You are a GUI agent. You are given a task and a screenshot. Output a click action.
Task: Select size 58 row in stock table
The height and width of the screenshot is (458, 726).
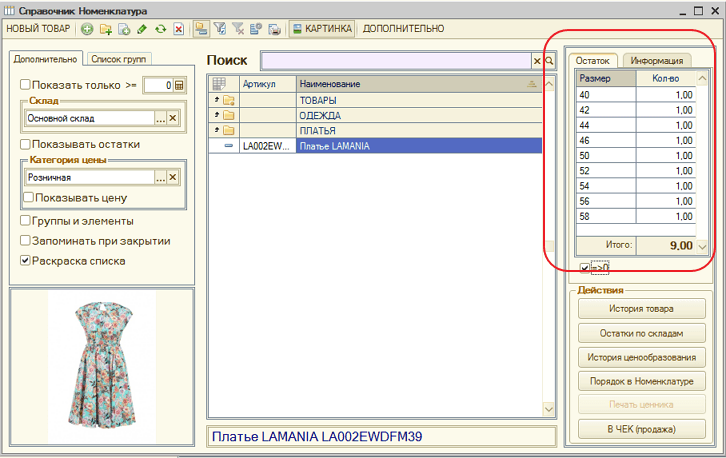tap(636, 216)
